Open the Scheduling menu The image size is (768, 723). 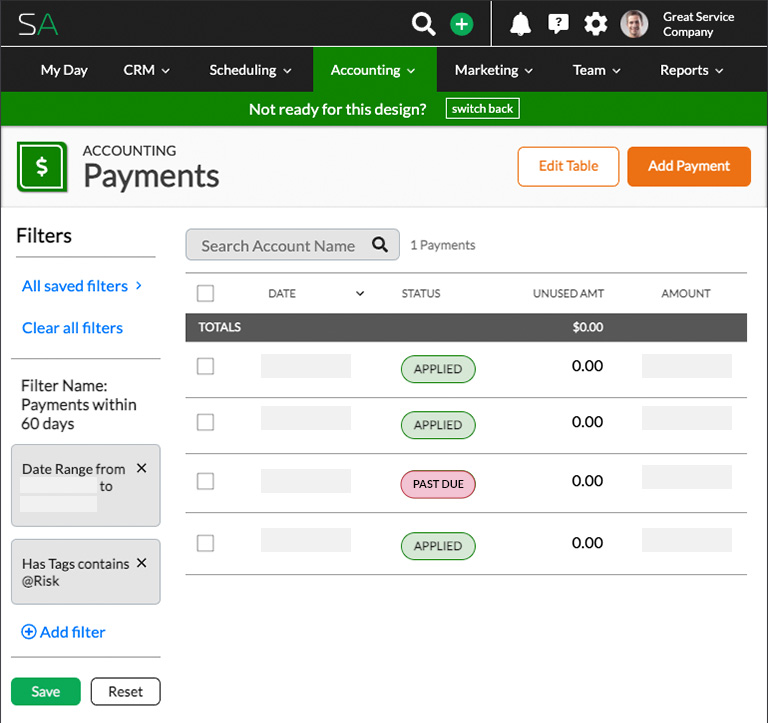click(x=250, y=70)
